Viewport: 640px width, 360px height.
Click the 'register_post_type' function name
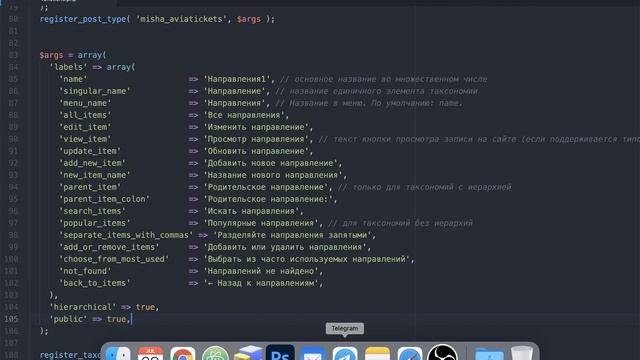pyautogui.click(x=83, y=19)
